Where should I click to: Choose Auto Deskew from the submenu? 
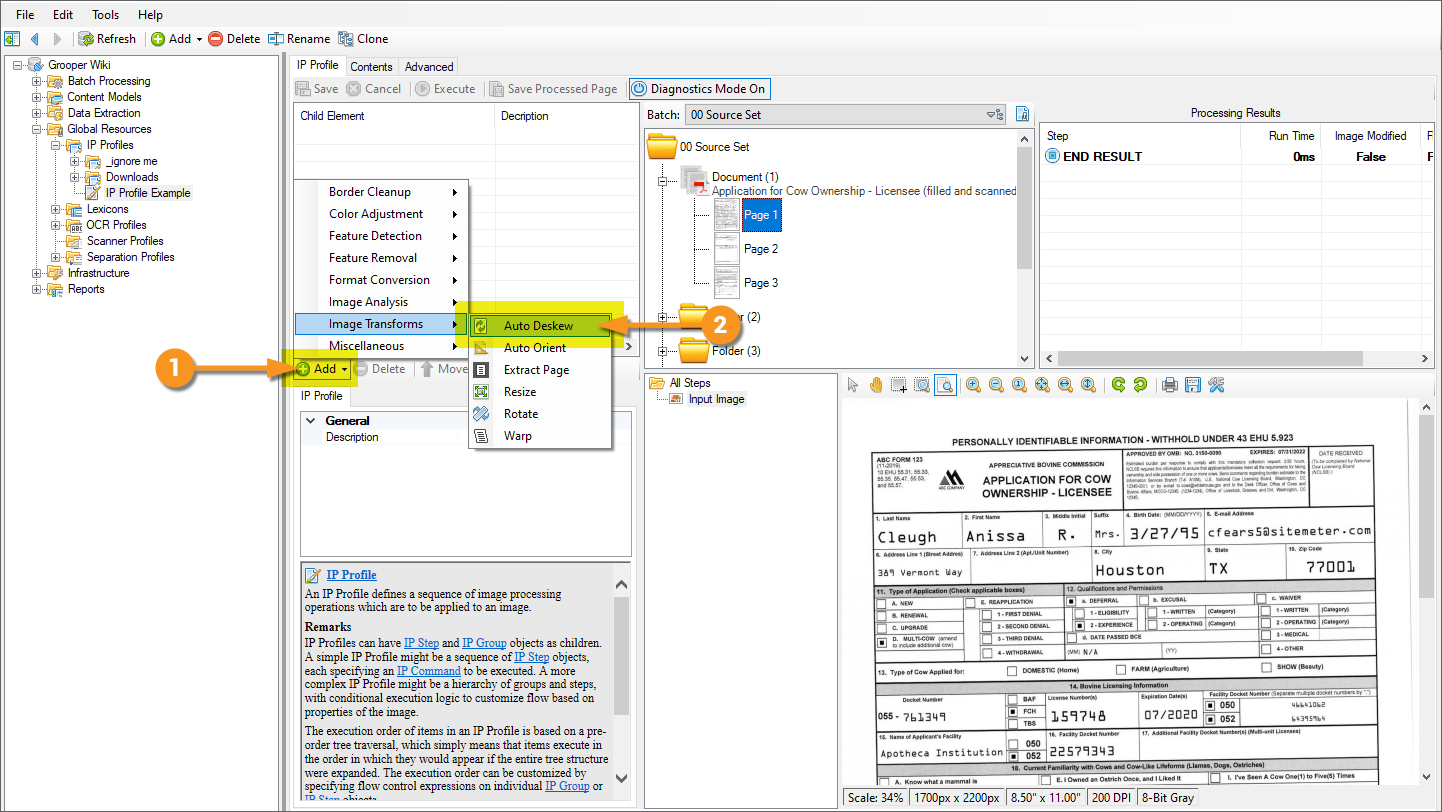[538, 326]
